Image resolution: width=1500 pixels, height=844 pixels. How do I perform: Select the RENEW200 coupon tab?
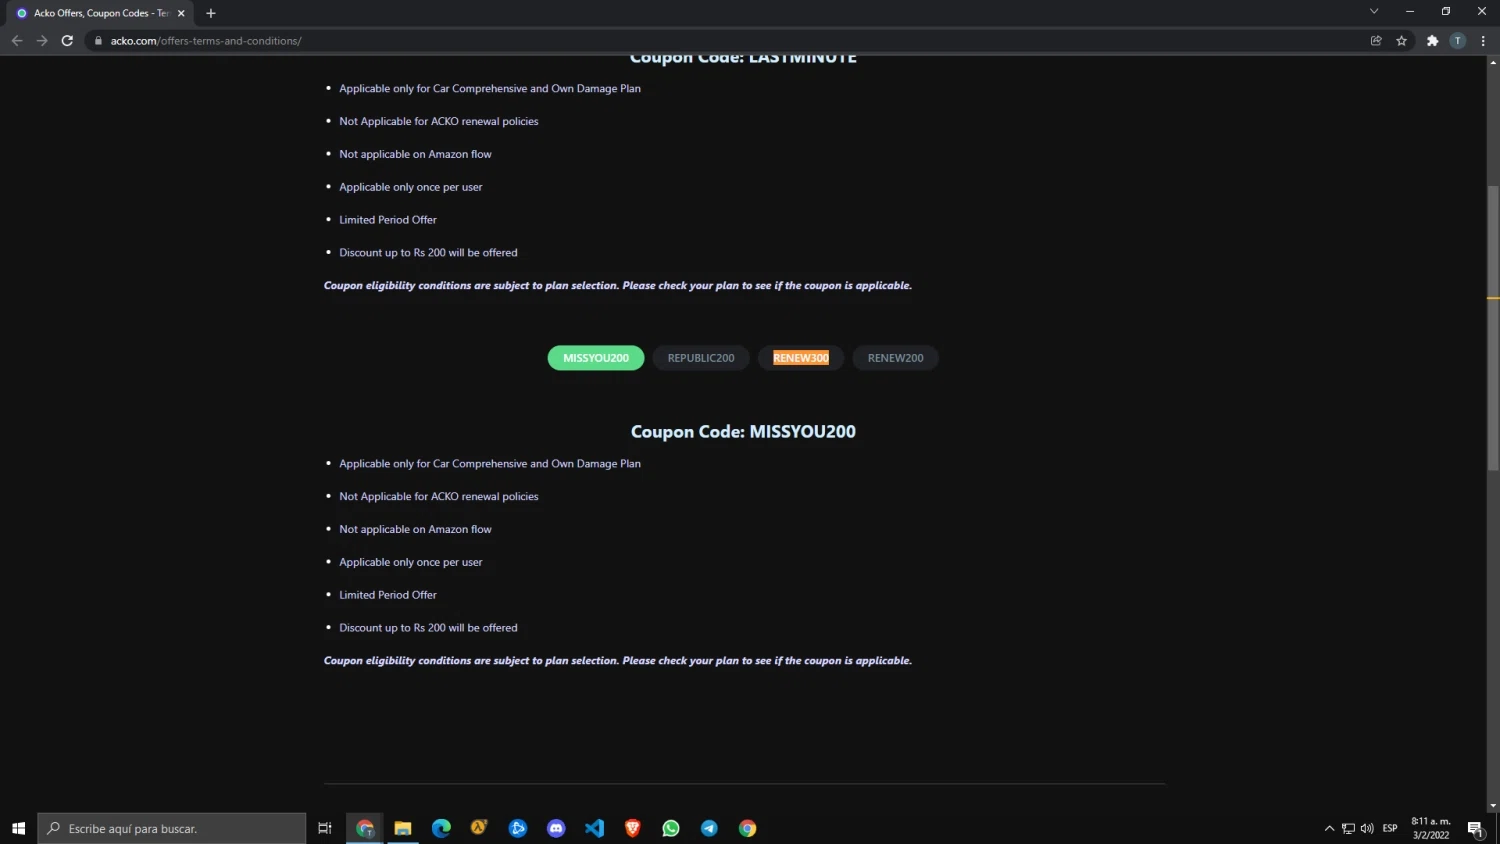pyautogui.click(x=896, y=358)
